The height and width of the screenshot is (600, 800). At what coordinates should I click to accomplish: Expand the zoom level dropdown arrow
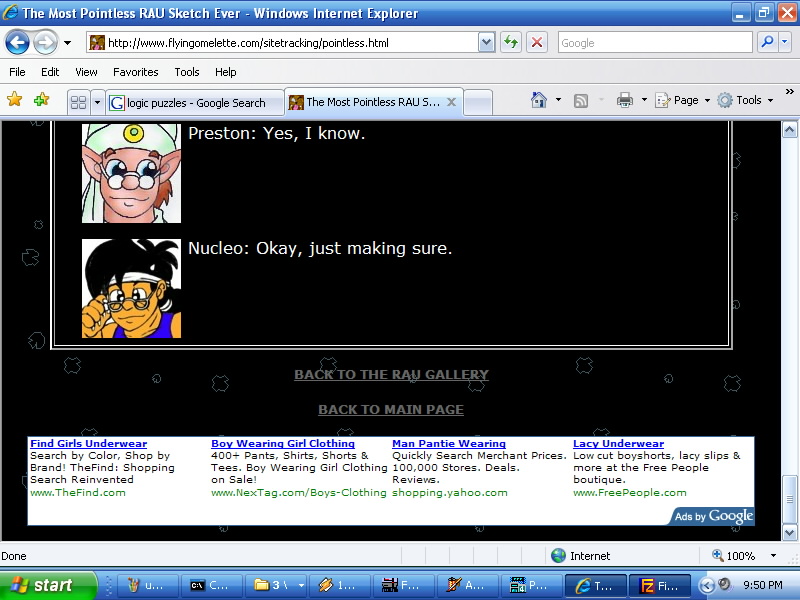[773, 556]
